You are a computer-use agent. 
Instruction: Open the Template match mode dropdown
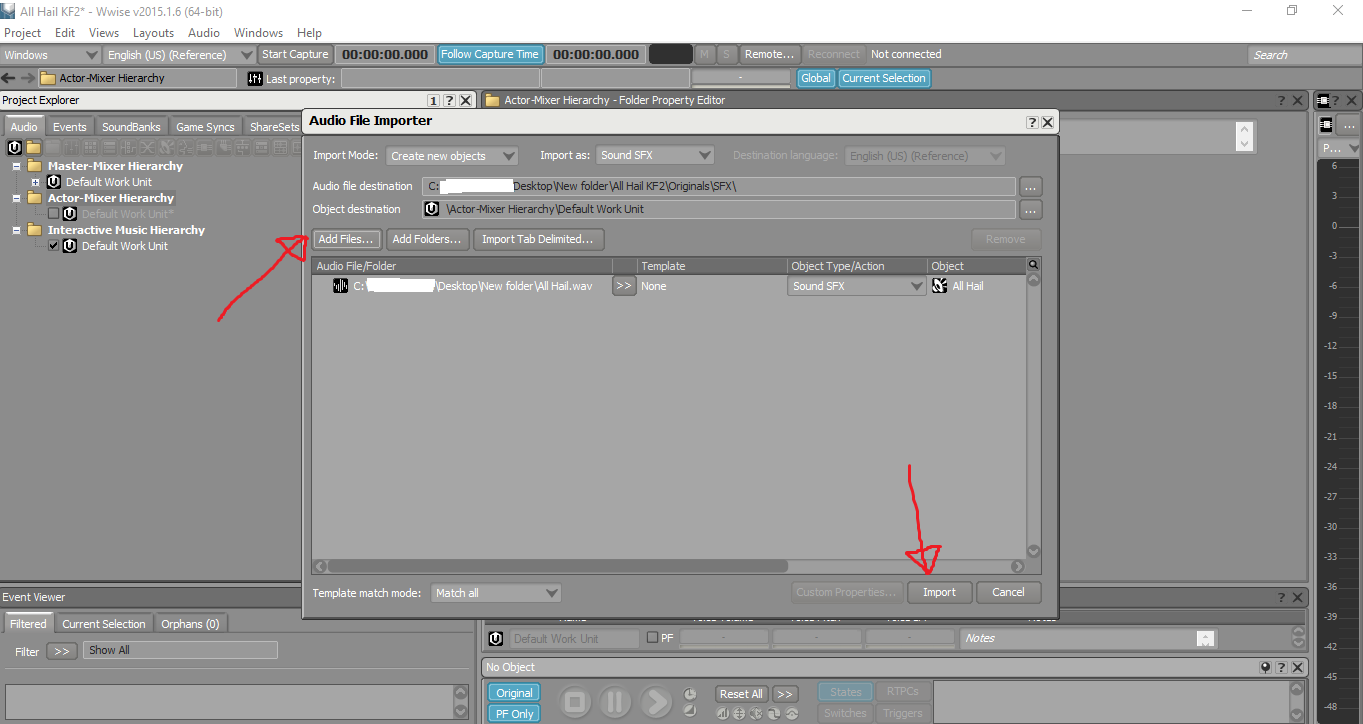[496, 593]
